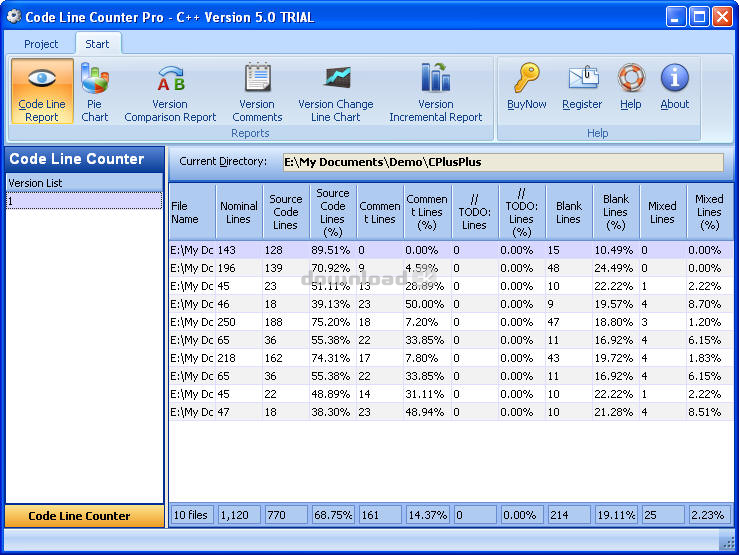Open the Code Line Report
Viewport: 739px width, 555px height.
42,92
